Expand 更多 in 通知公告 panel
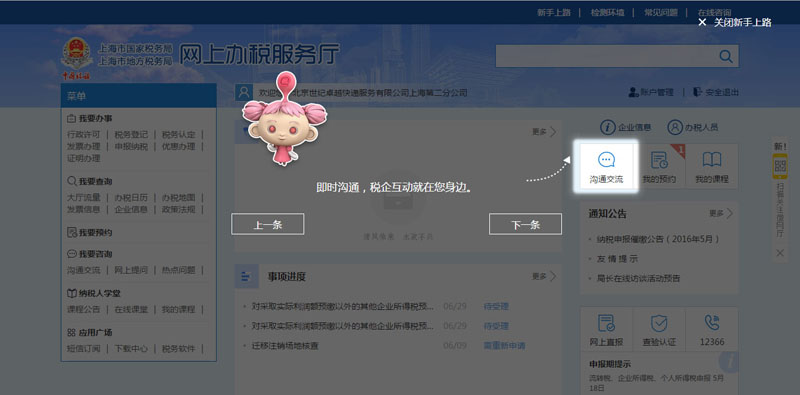Image resolution: width=800 pixels, height=395 pixels. pos(720,213)
